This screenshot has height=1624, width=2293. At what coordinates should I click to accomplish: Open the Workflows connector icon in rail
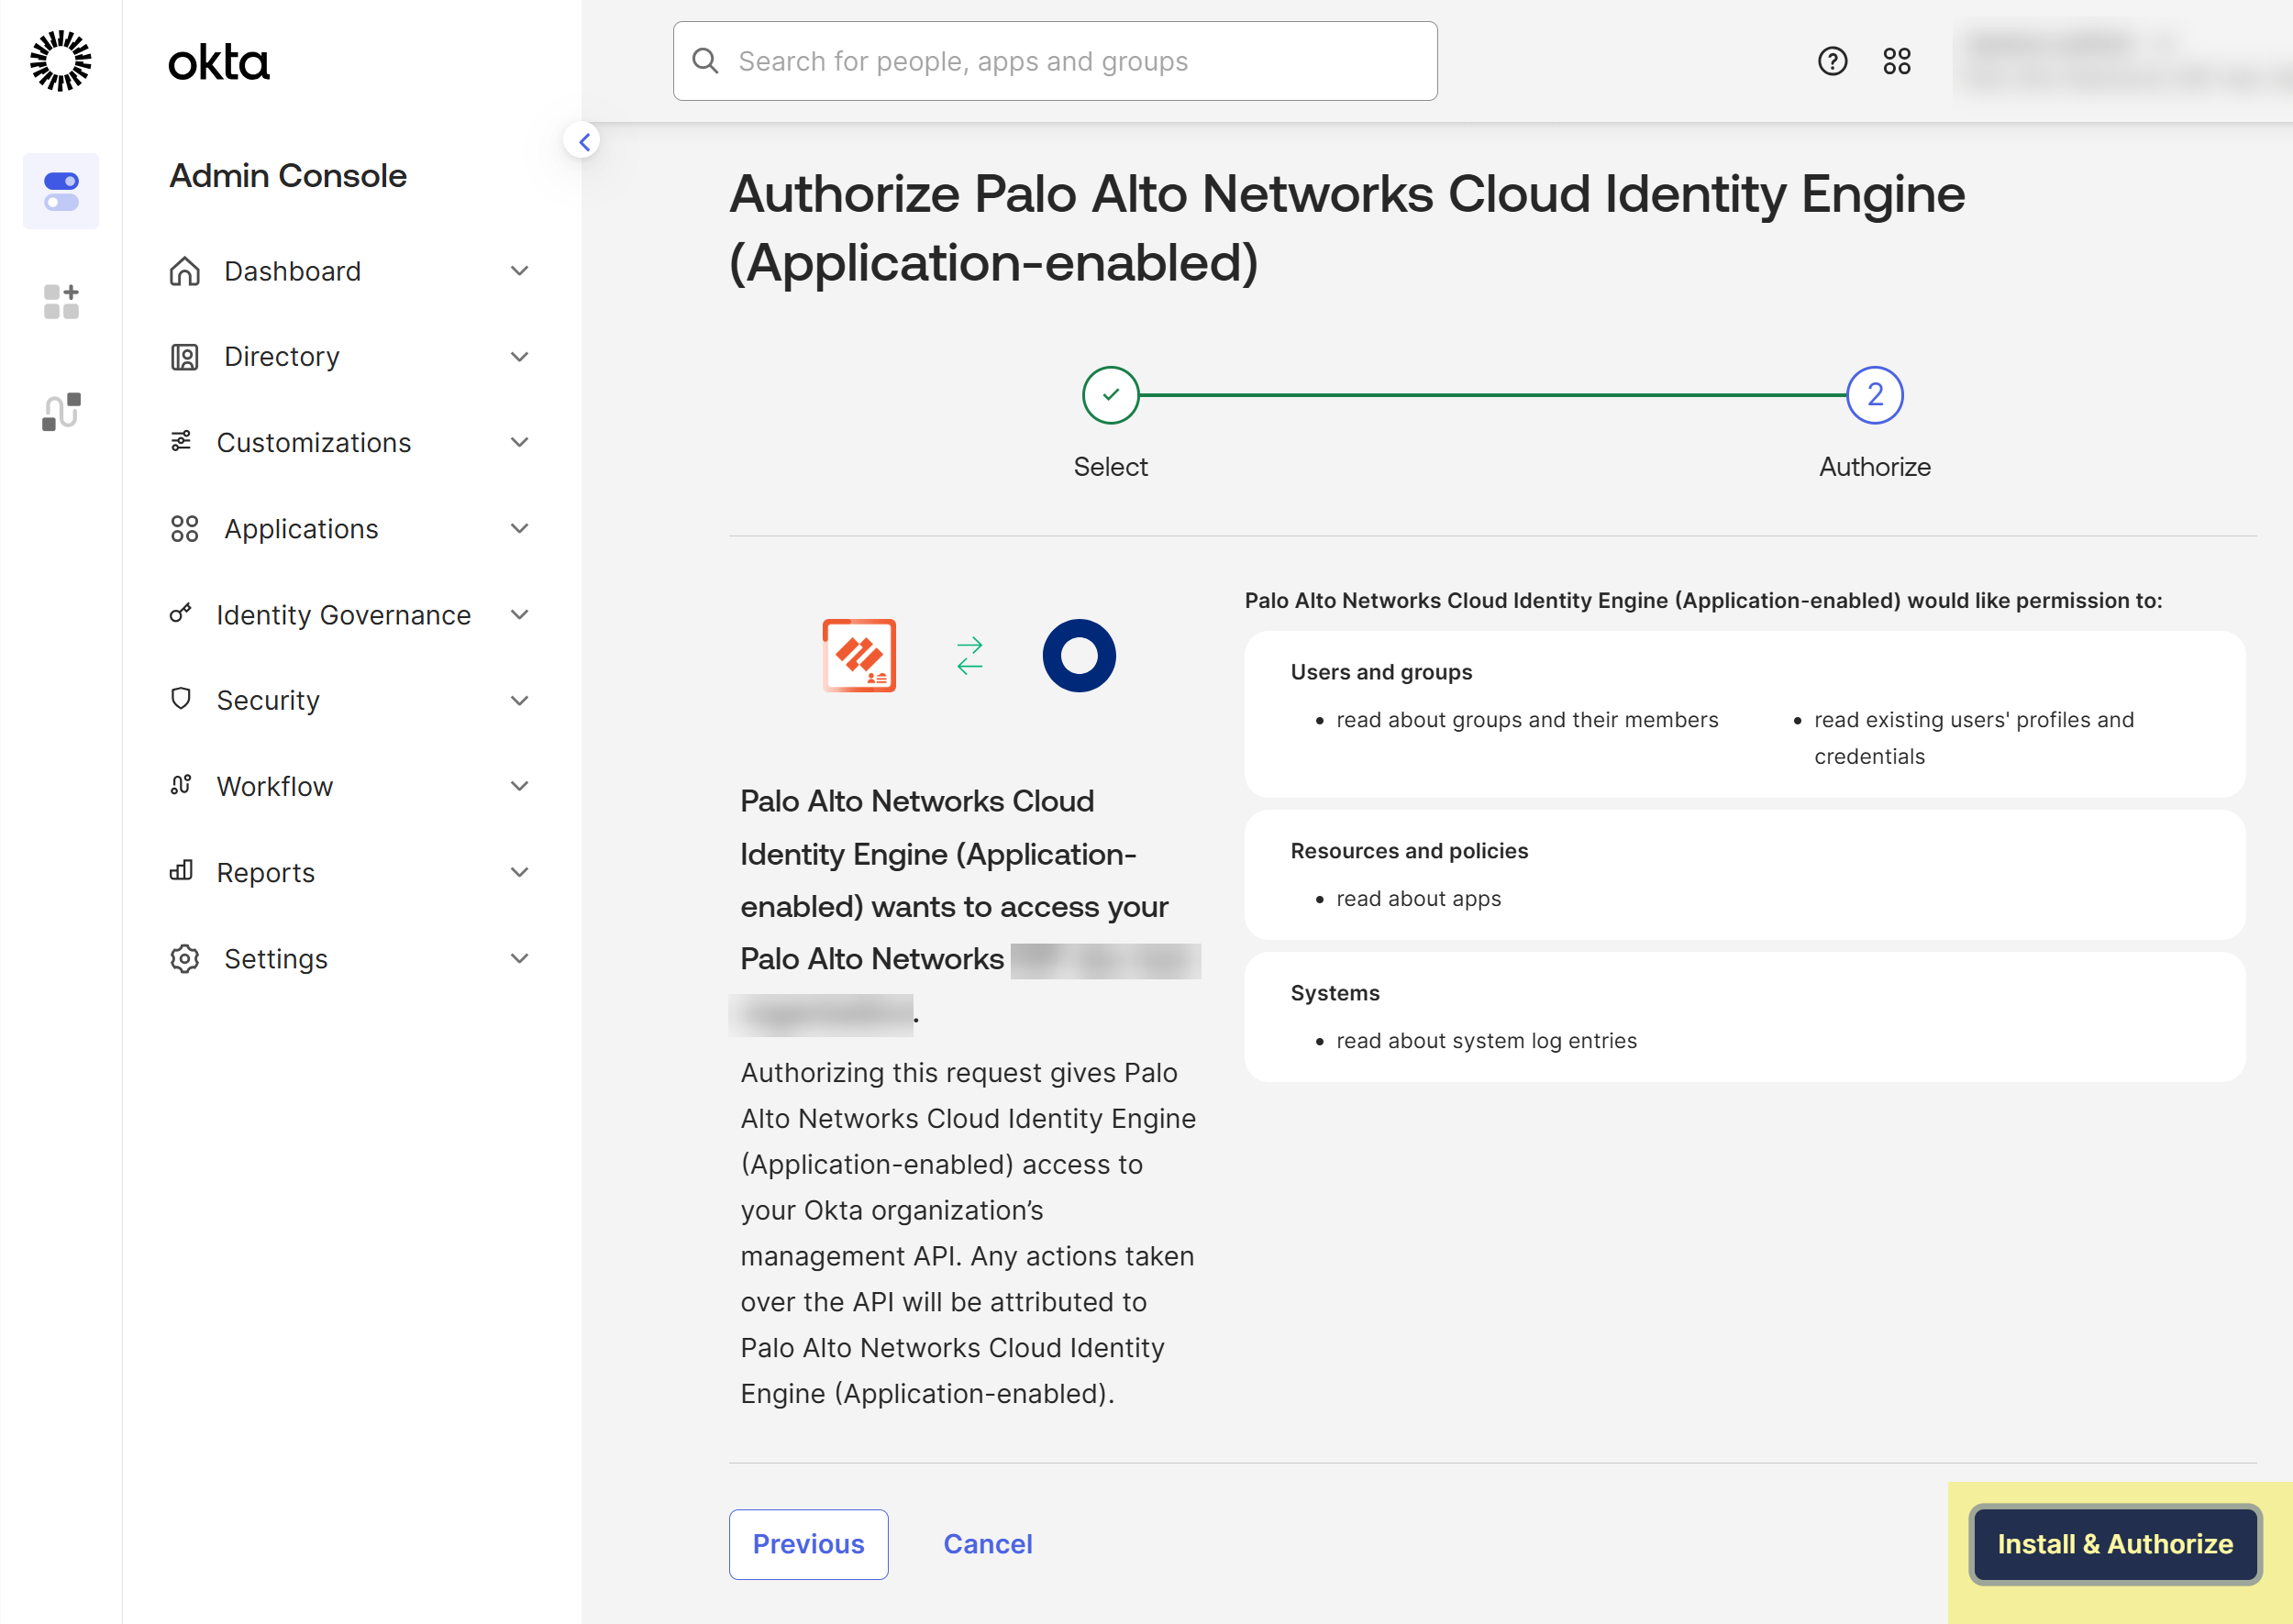[61, 411]
